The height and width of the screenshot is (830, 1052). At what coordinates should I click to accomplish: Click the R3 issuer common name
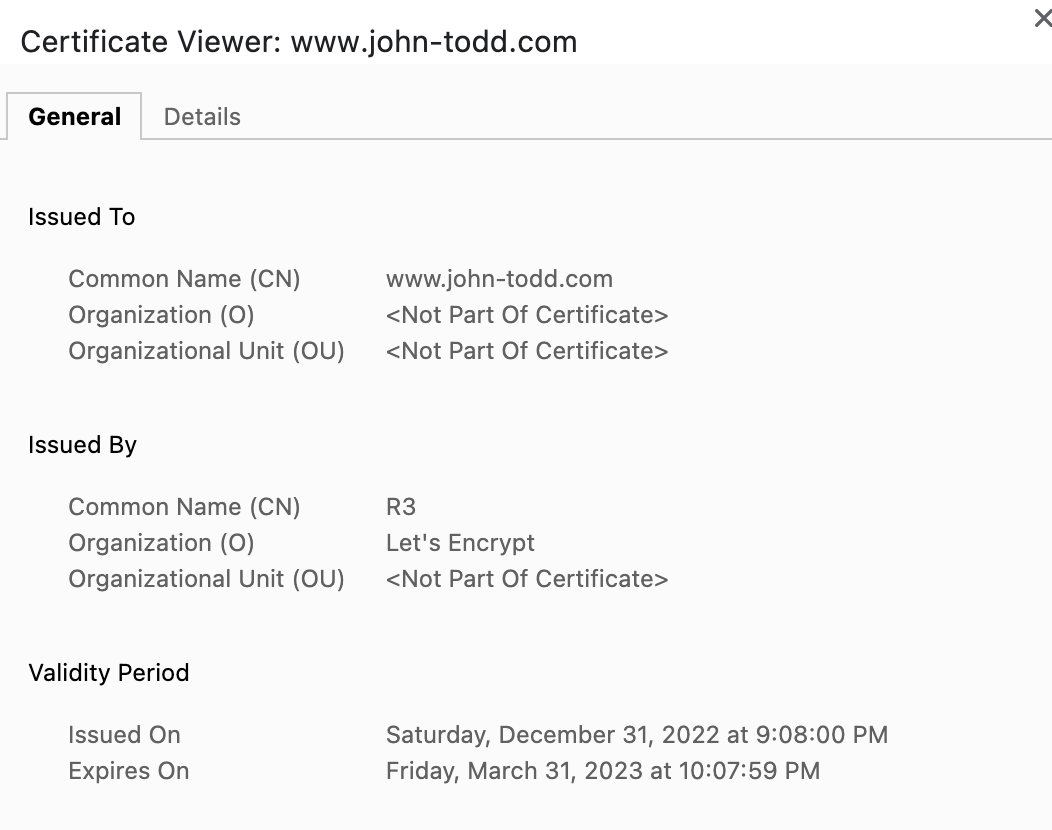(x=400, y=507)
